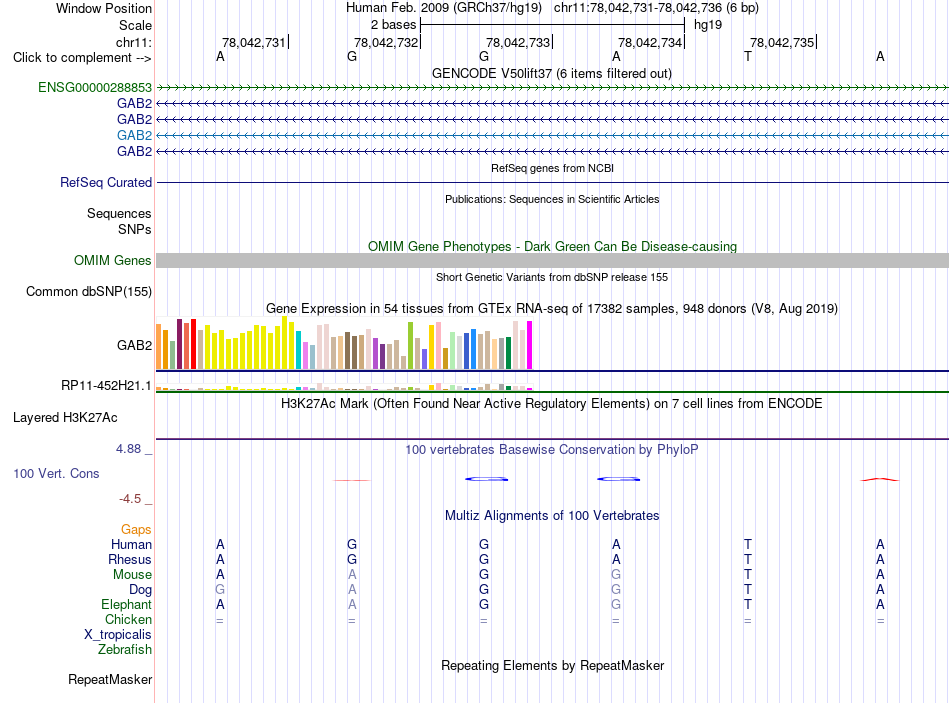Click the Window Position label
Image resolution: width=950 pixels, height=703 pixels.
coord(104,8)
